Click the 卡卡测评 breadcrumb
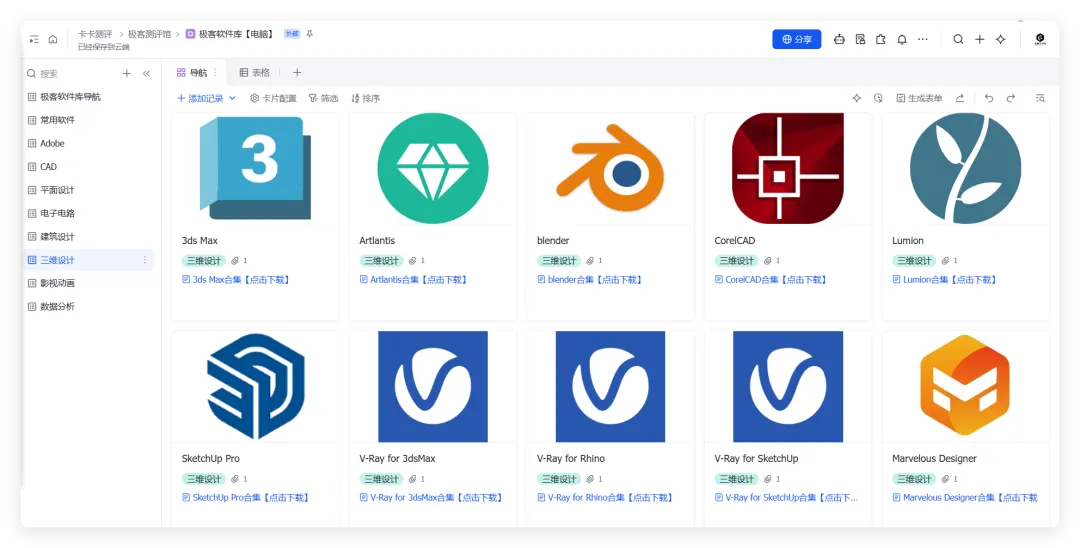Viewport: 1080px width, 548px height. 95,34
